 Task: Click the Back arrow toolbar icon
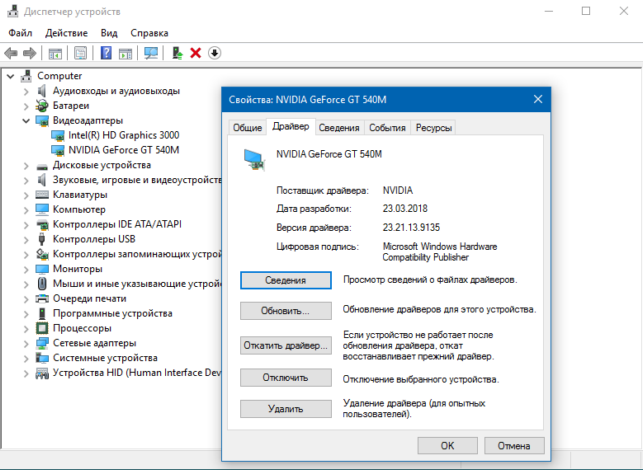coord(11,53)
